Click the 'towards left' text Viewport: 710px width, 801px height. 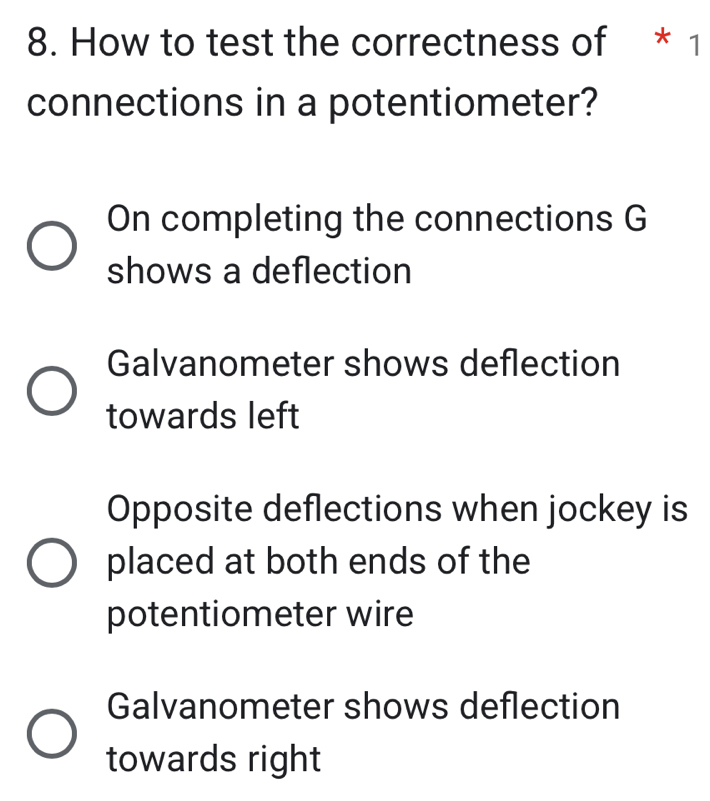[203, 416]
